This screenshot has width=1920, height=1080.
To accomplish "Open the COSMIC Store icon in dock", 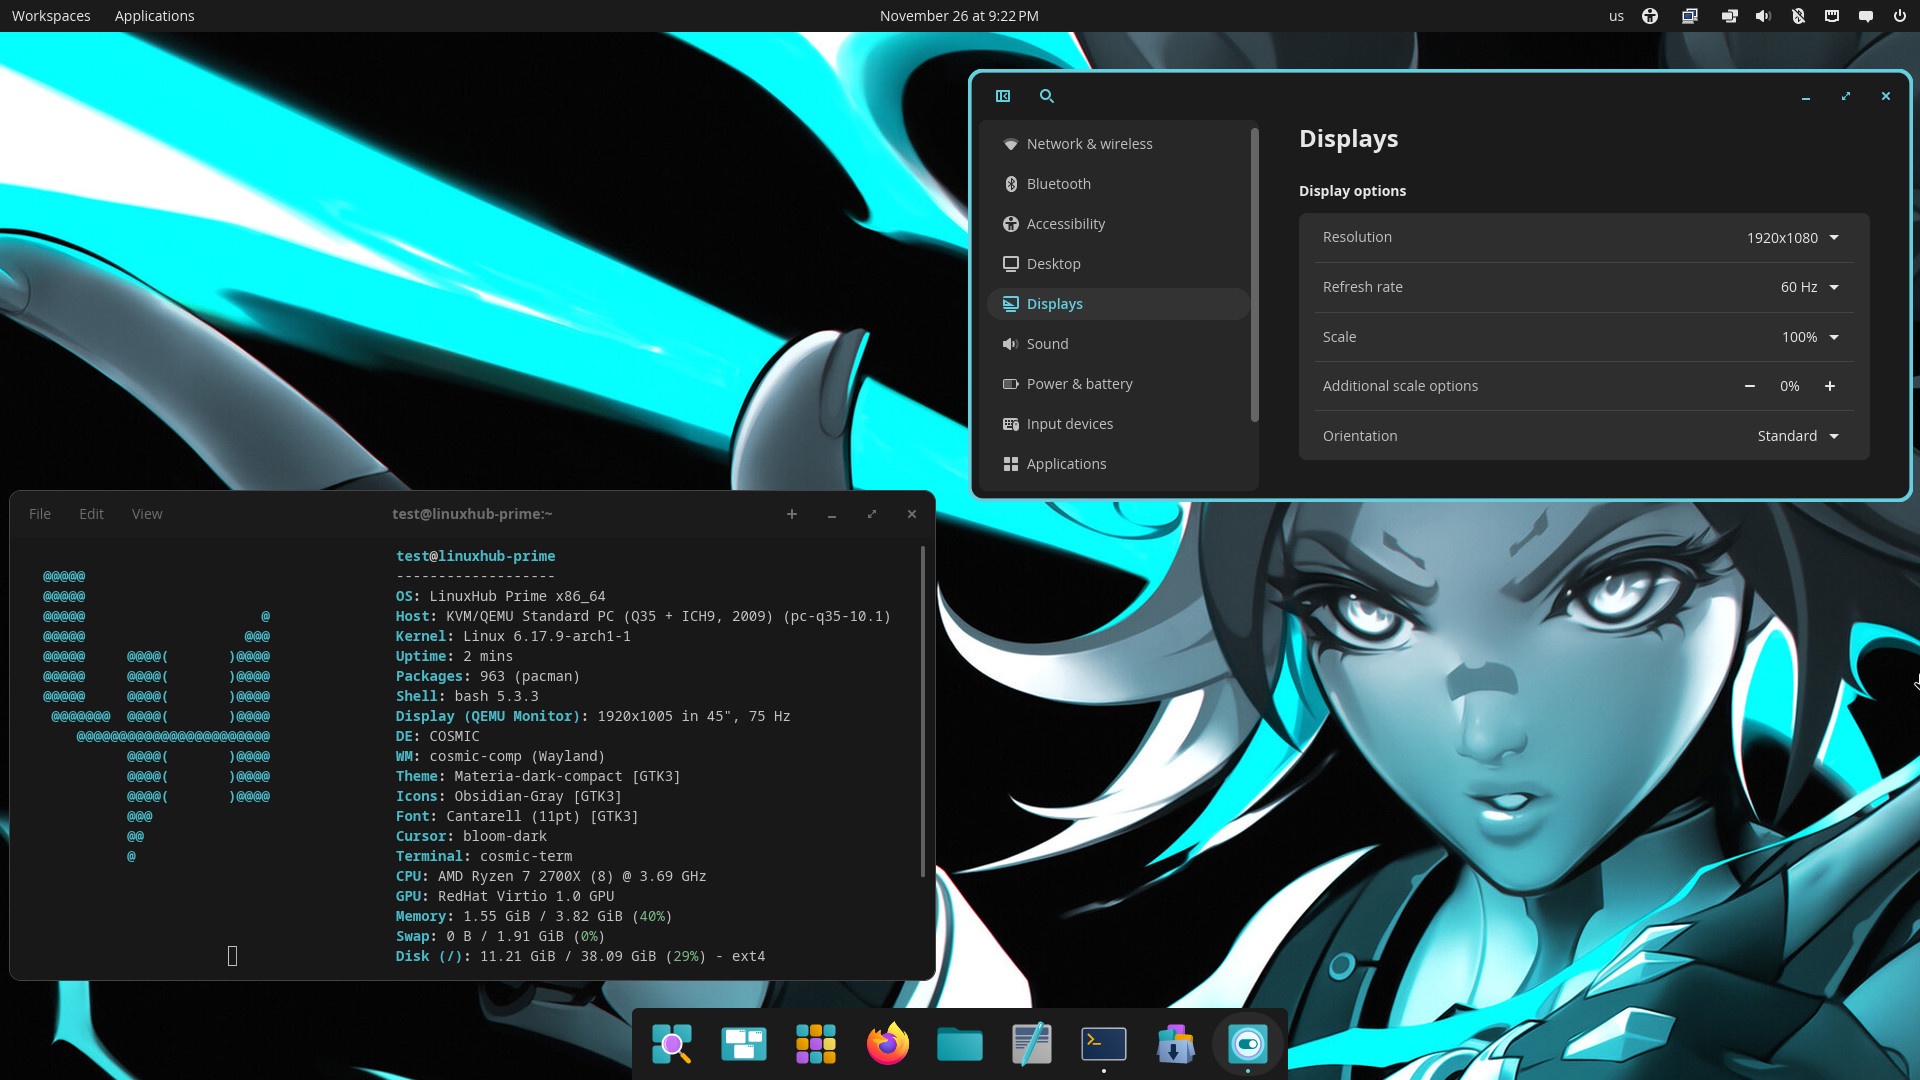I will tap(1176, 1044).
